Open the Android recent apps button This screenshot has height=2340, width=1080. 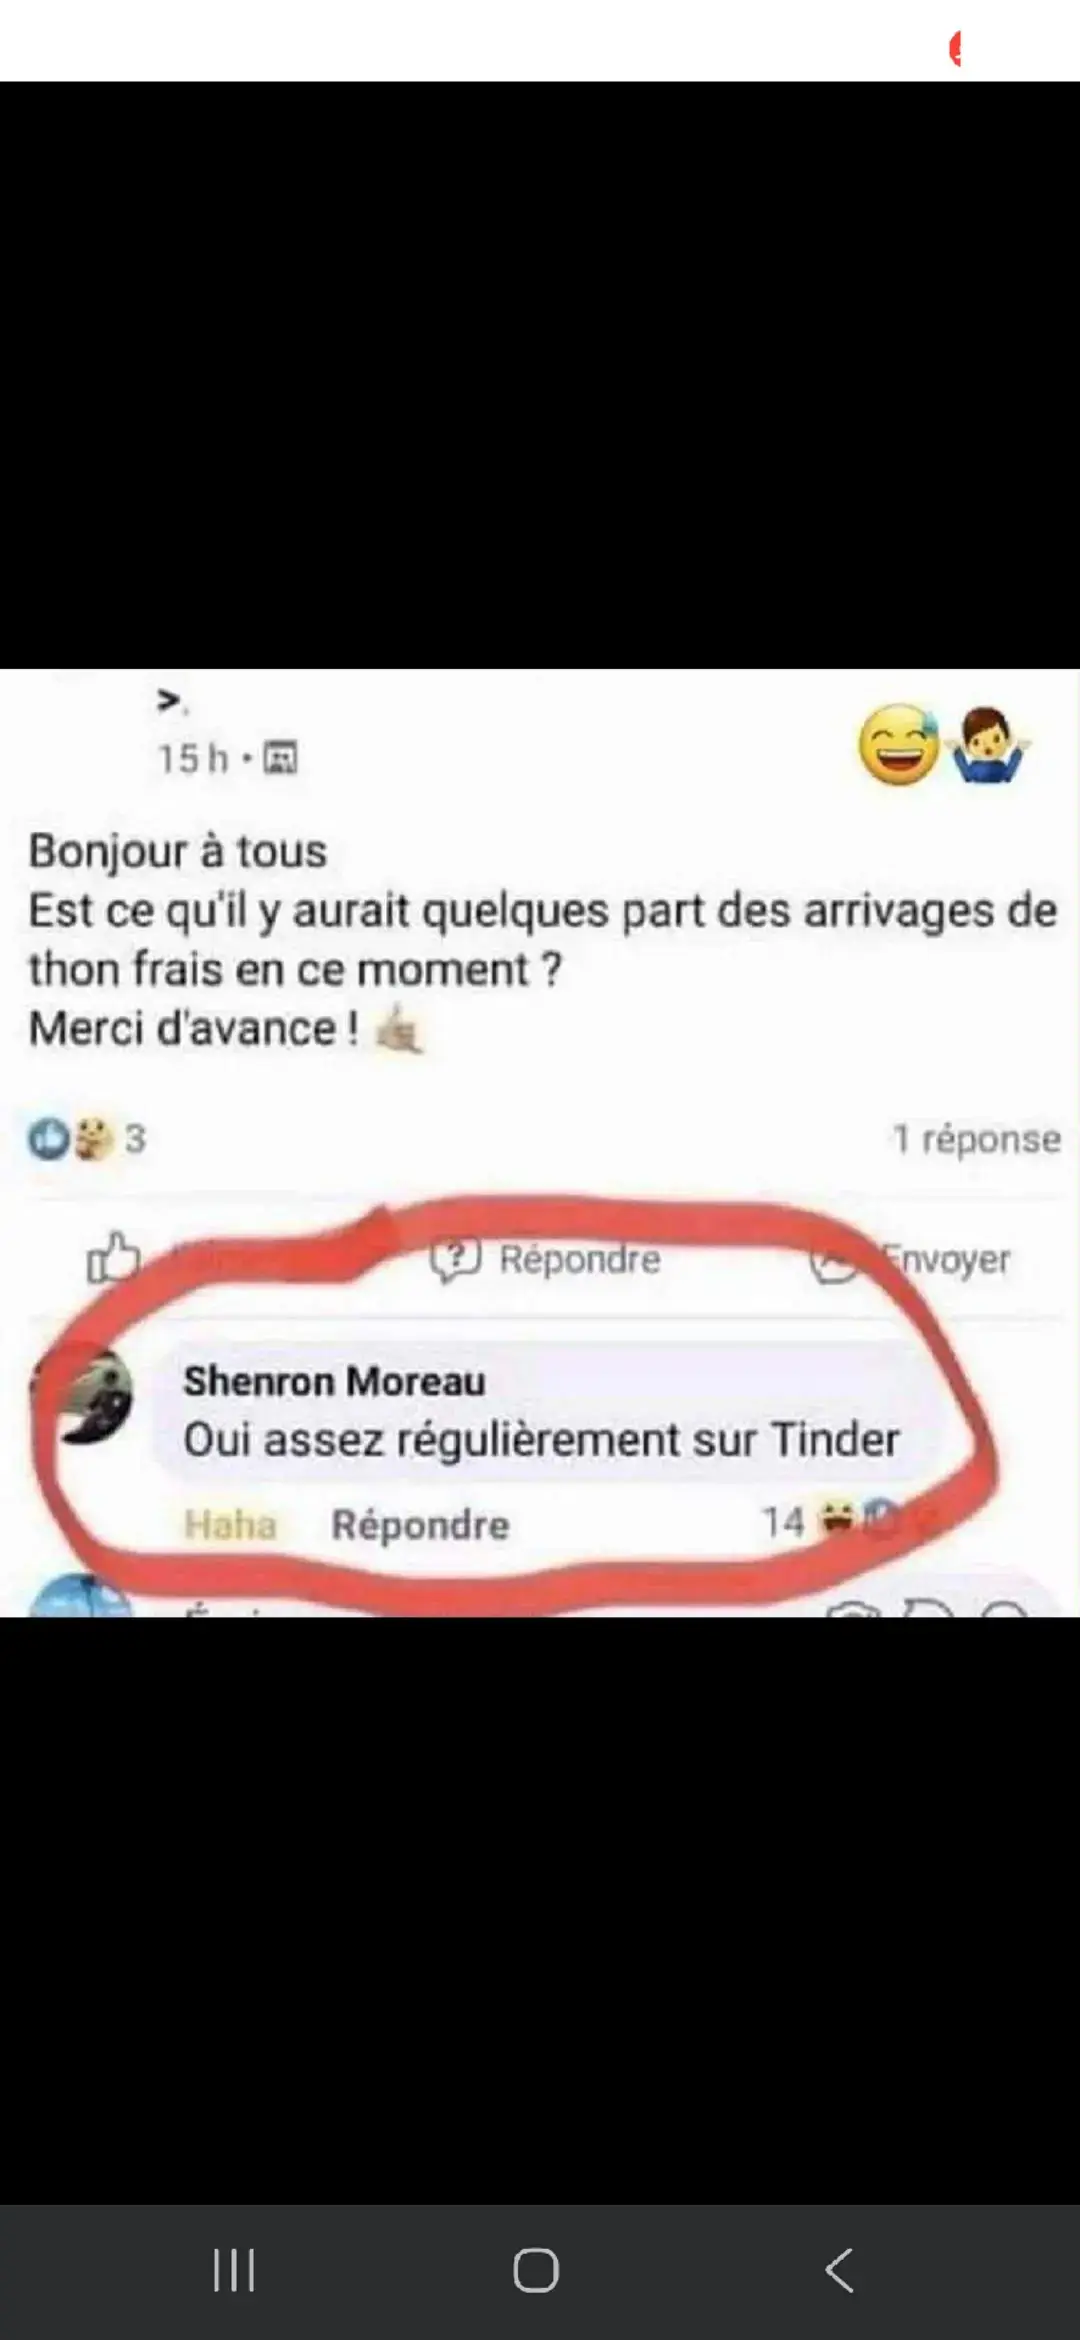[234, 2270]
